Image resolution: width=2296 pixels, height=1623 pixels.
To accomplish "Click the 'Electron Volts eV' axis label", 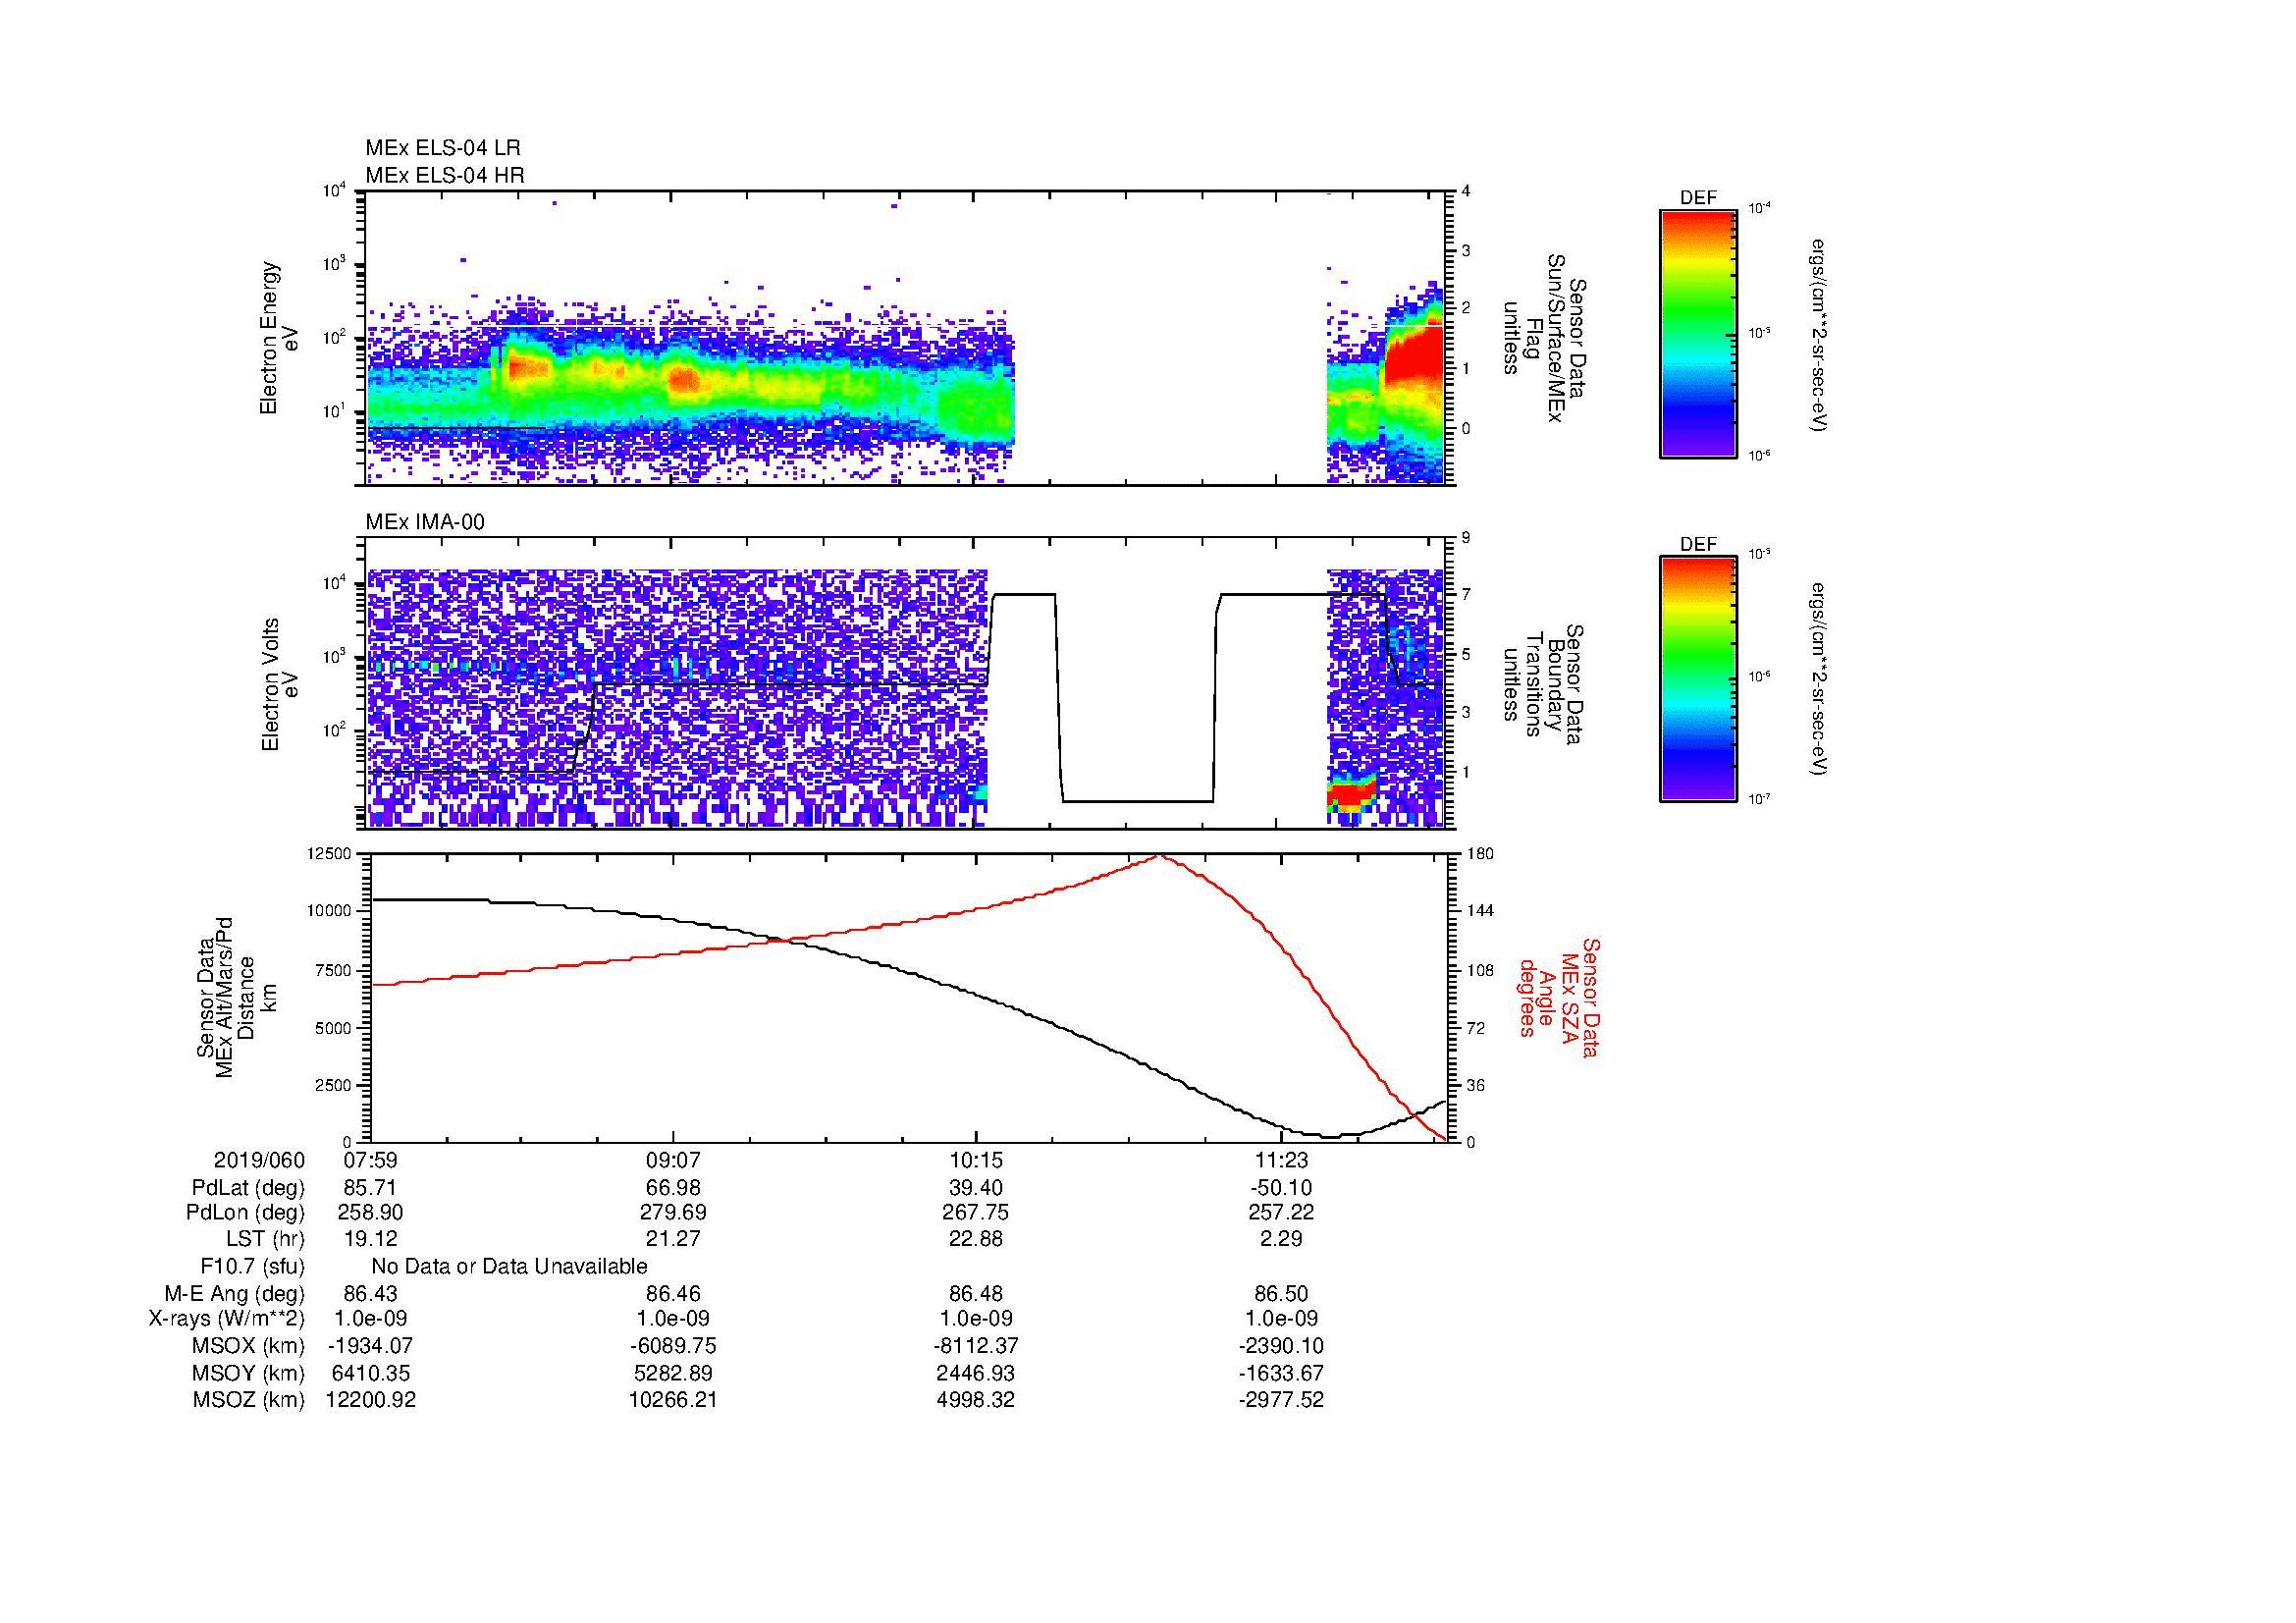I will click(280, 684).
